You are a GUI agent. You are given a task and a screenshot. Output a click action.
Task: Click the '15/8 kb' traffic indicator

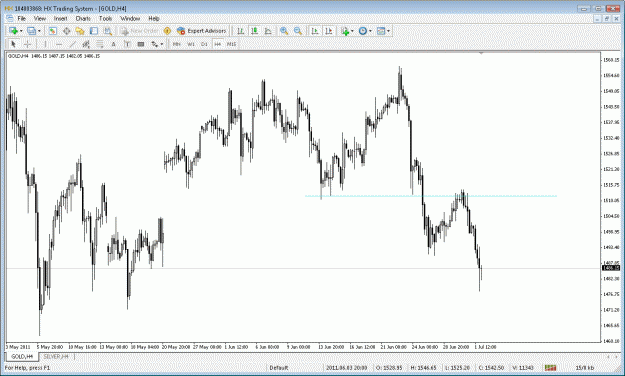click(585, 368)
